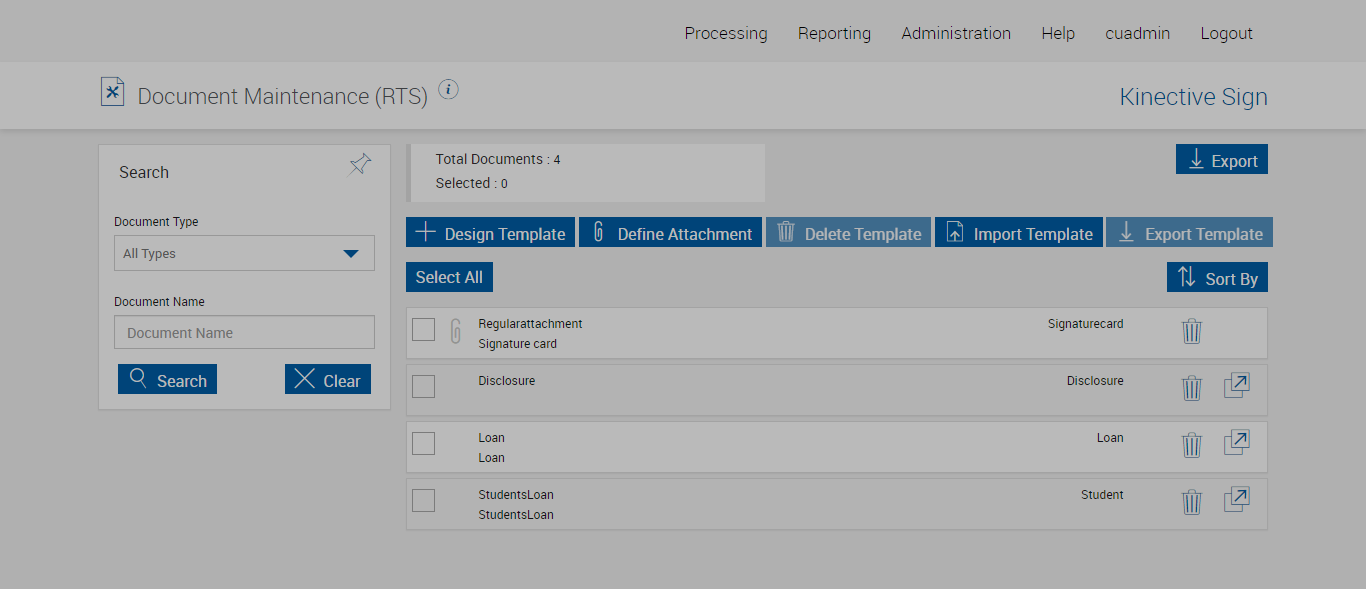The height and width of the screenshot is (589, 1366).
Task: Click the Design Template button
Action: 490,233
